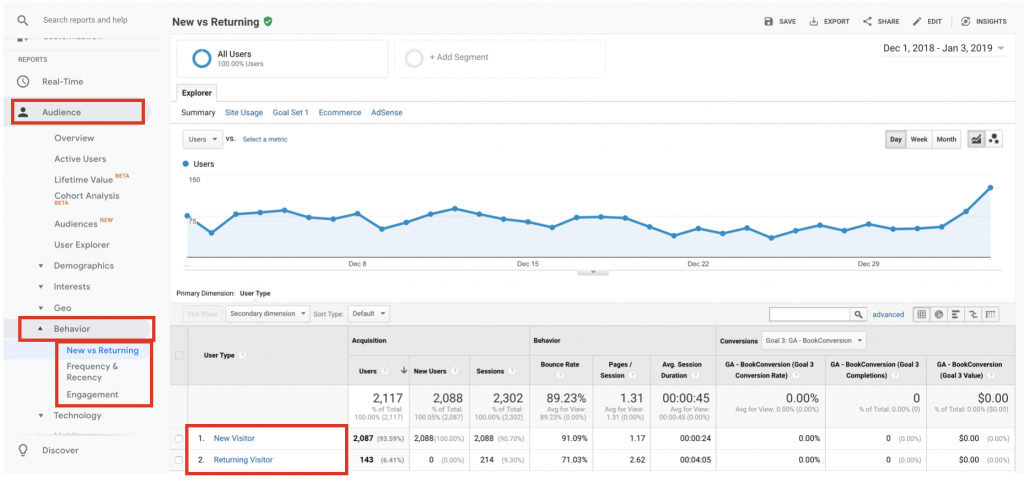Toggle the select-all rows header checkbox

coord(180,354)
